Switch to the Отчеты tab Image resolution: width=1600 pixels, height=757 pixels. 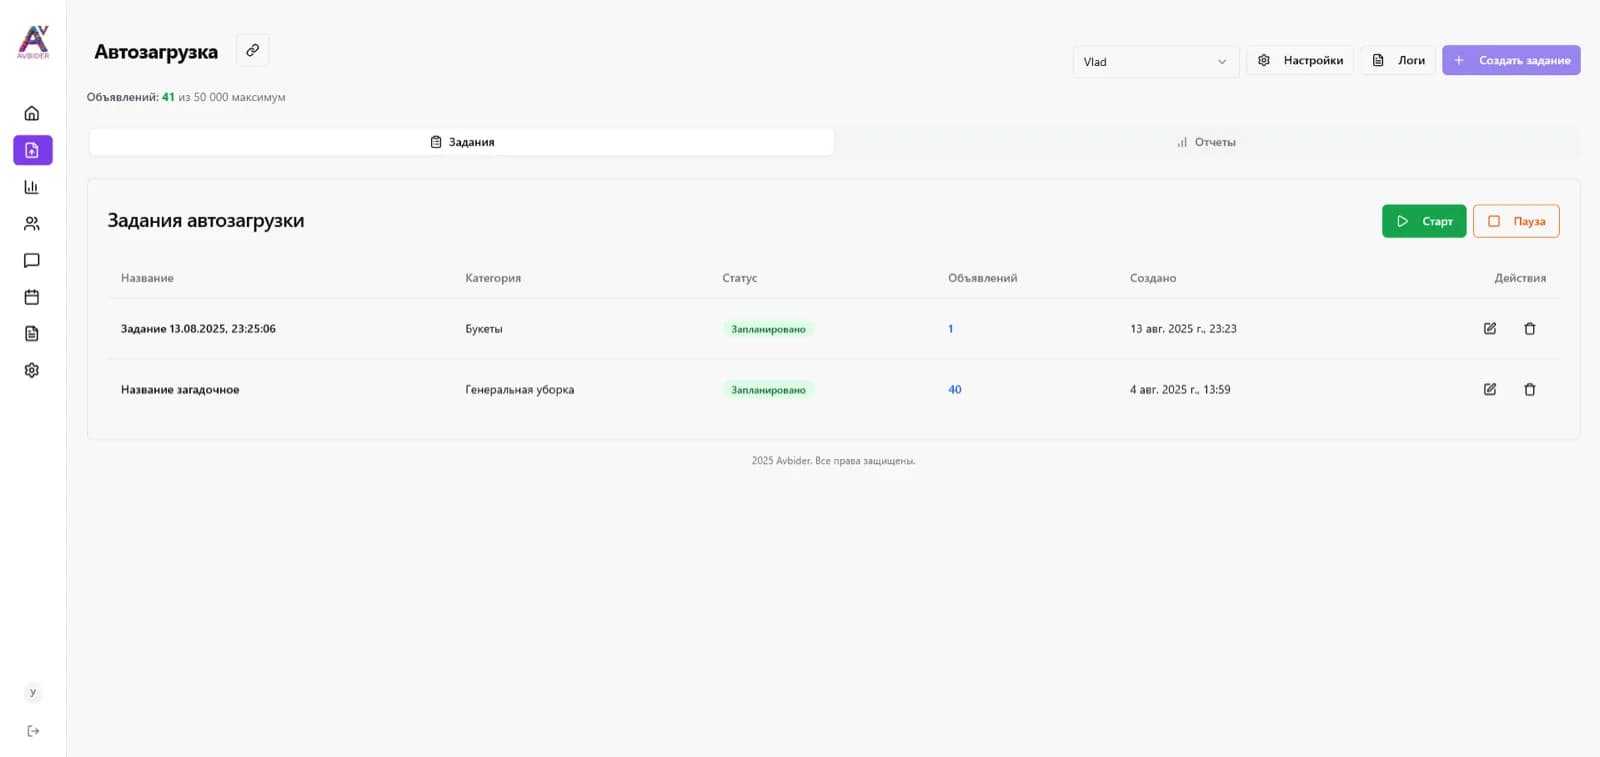tap(1207, 142)
